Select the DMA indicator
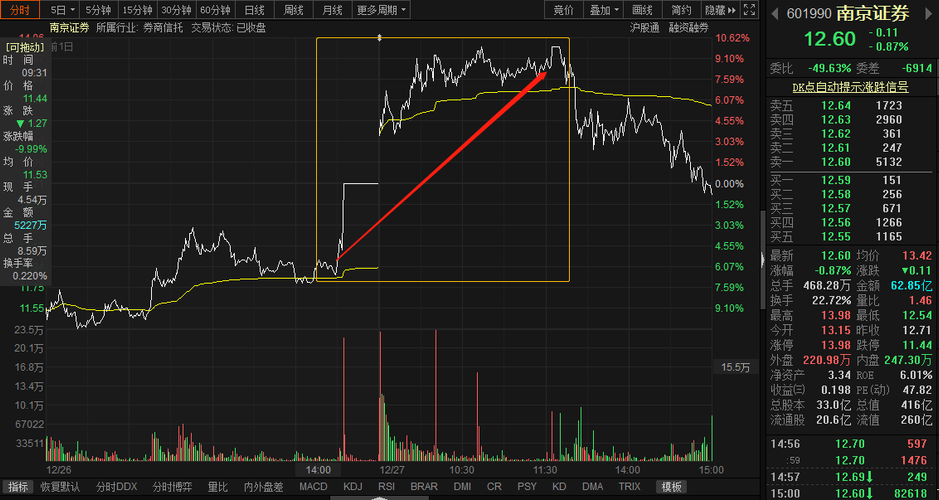The image size is (939, 500). pyautogui.click(x=592, y=487)
